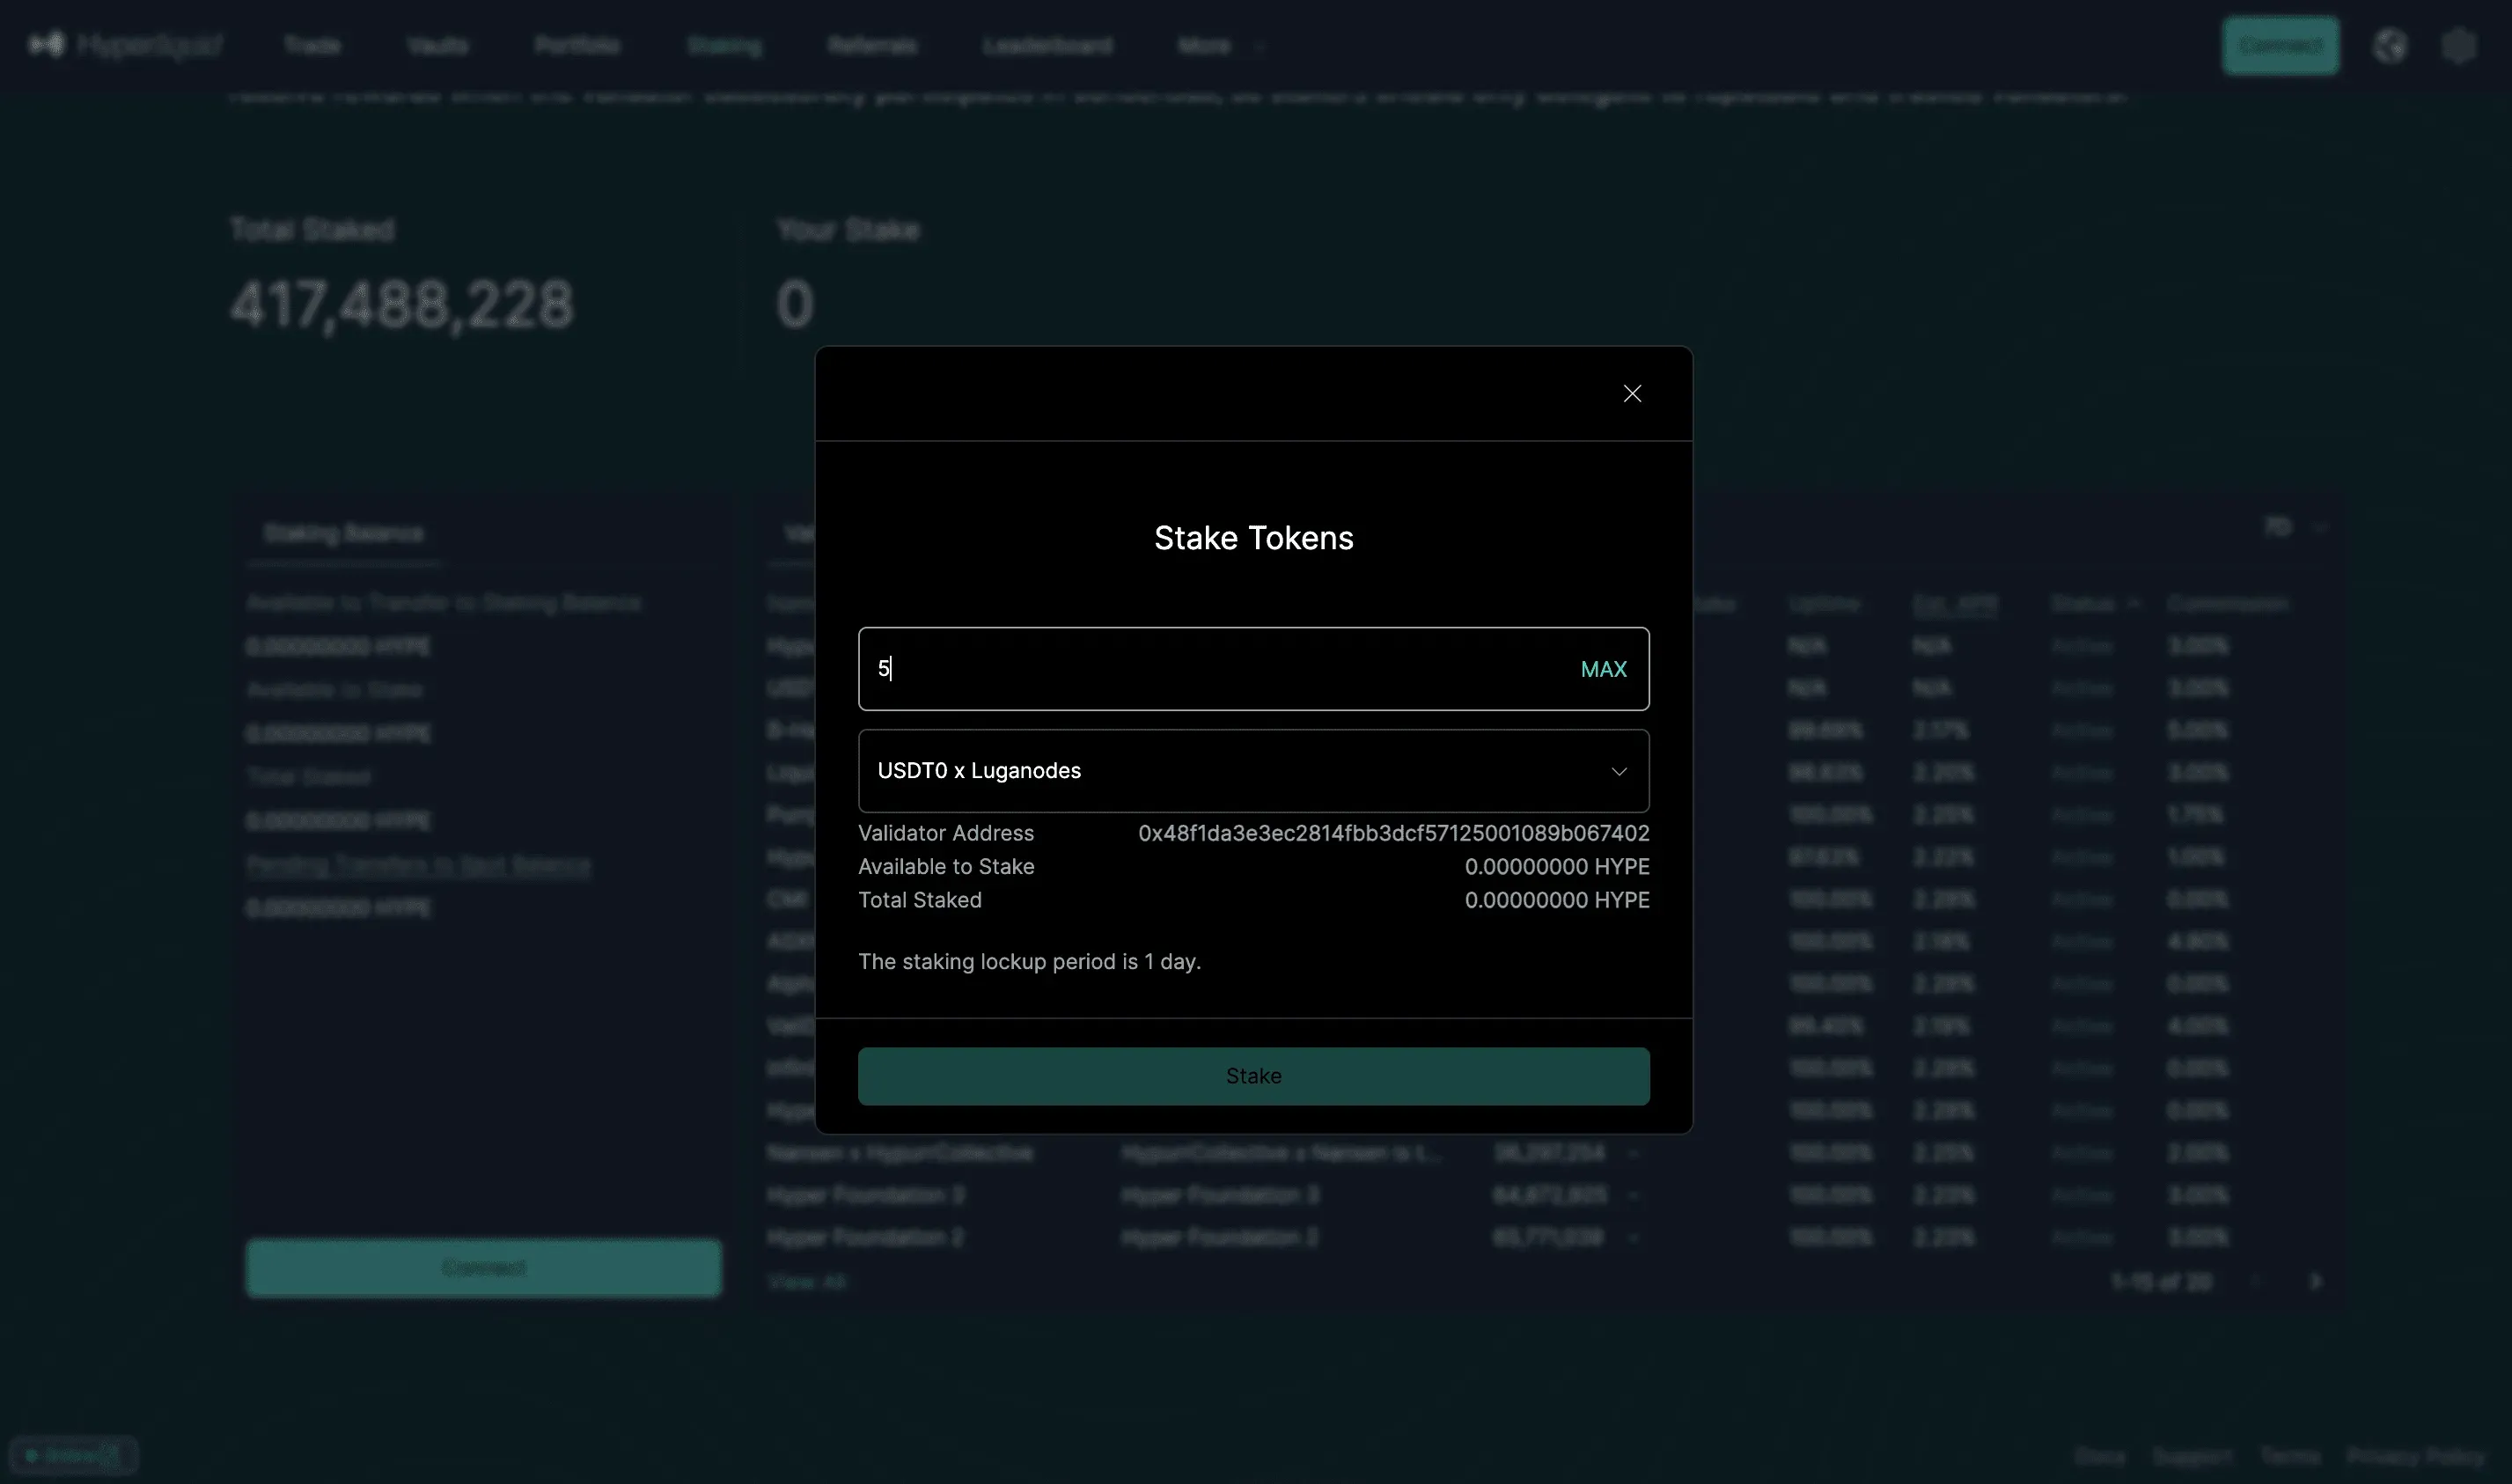This screenshot has height=1484, width=2512.
Task: Sort the table by the Est. APR column
Action: (1954, 604)
